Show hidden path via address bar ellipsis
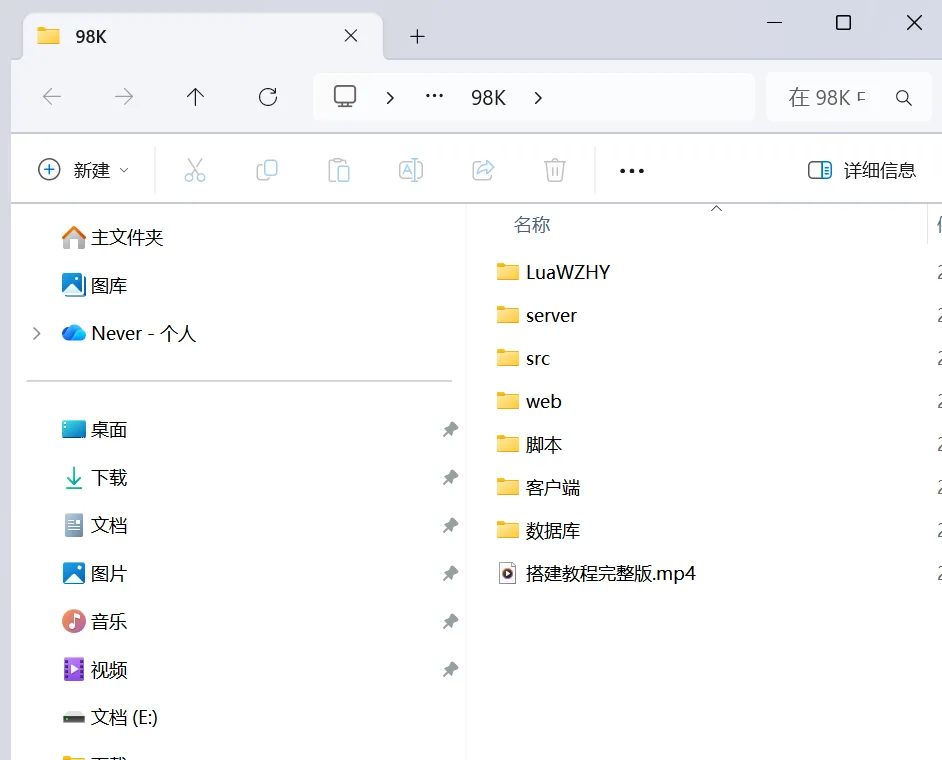942x760 pixels. coord(434,96)
